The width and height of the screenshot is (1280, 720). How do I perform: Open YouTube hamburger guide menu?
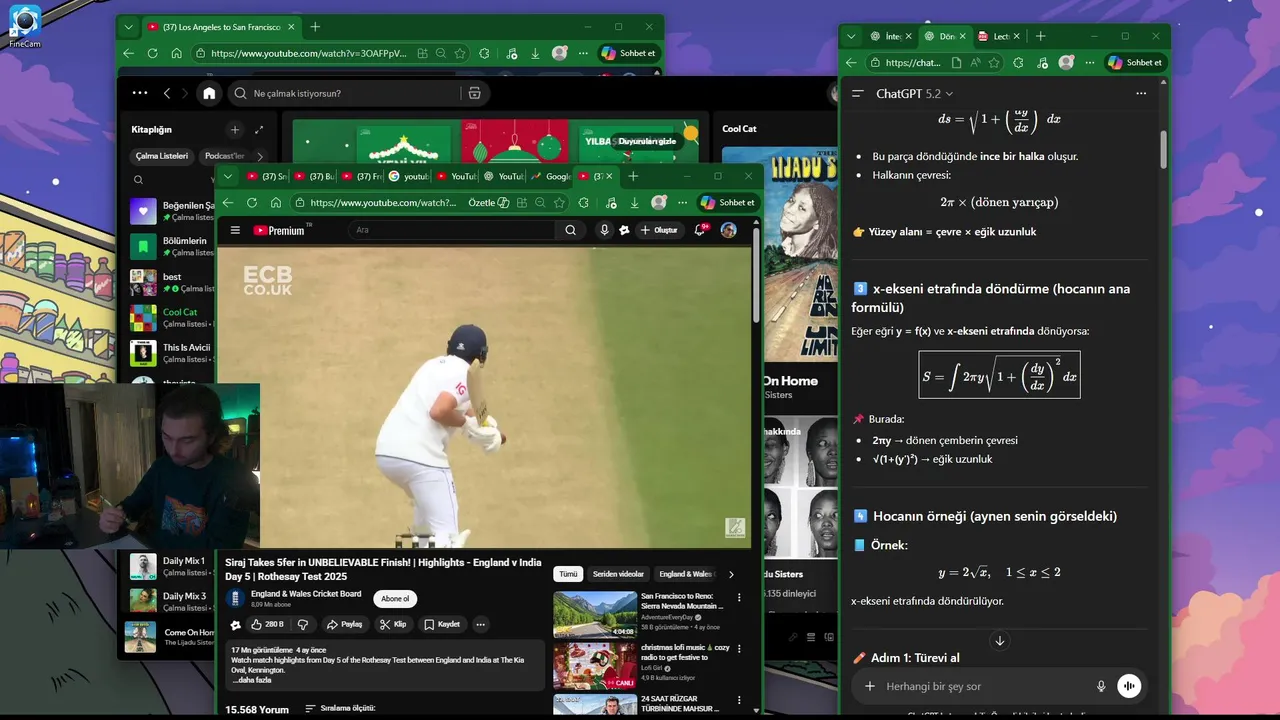(235, 230)
